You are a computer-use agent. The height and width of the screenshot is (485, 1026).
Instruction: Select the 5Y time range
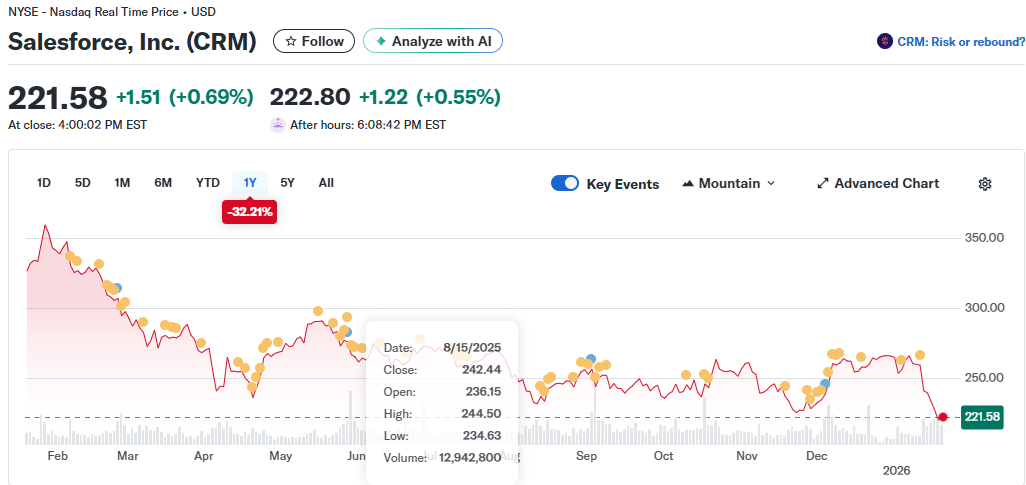287,183
